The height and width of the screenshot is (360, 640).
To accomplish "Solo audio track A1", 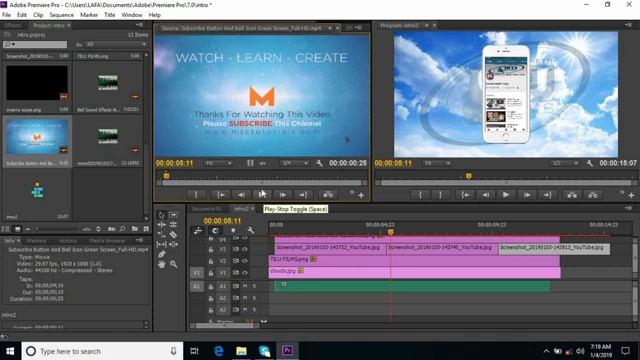I will 254,287.
